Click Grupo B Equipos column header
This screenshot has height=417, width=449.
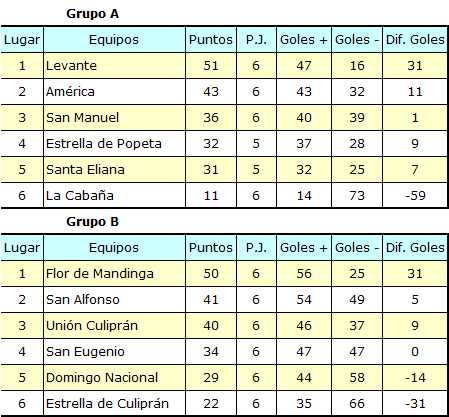(x=114, y=248)
